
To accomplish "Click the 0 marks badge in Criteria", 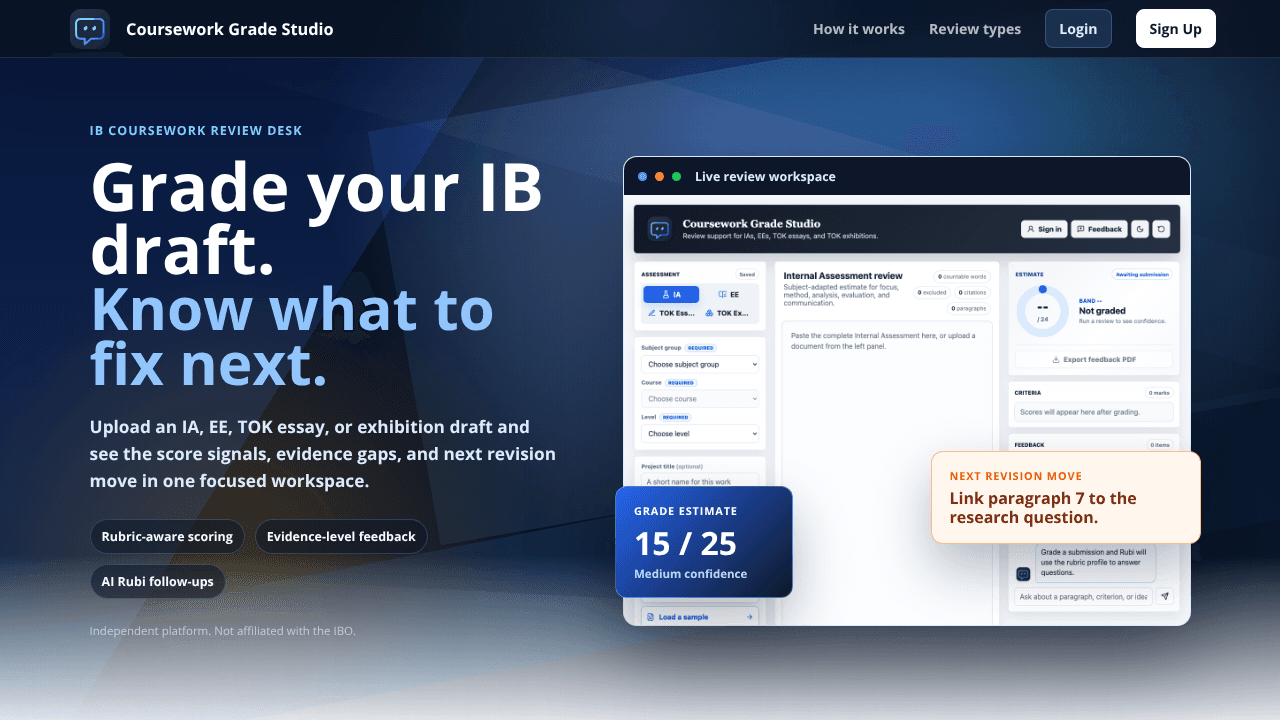I will click(x=1159, y=393).
